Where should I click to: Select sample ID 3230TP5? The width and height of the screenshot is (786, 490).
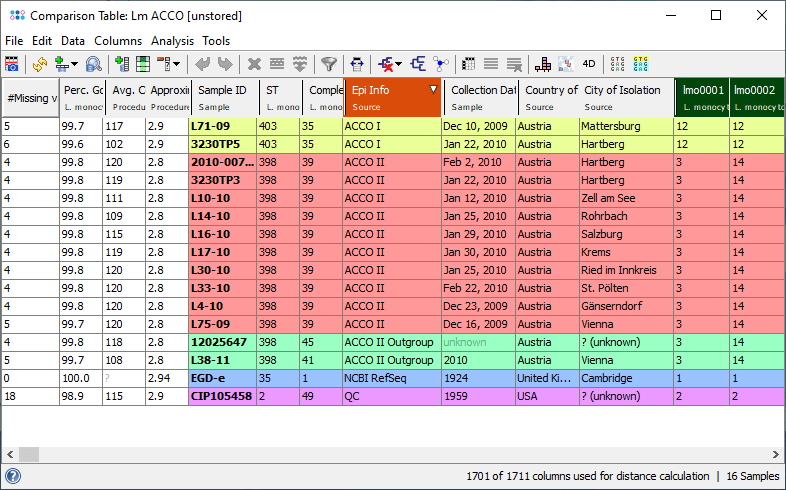pos(223,144)
